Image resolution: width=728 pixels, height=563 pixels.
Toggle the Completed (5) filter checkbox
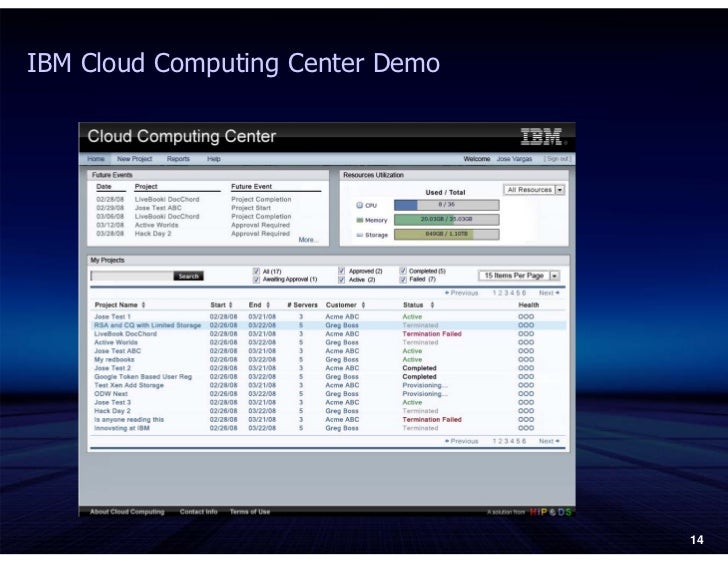pyautogui.click(x=403, y=271)
